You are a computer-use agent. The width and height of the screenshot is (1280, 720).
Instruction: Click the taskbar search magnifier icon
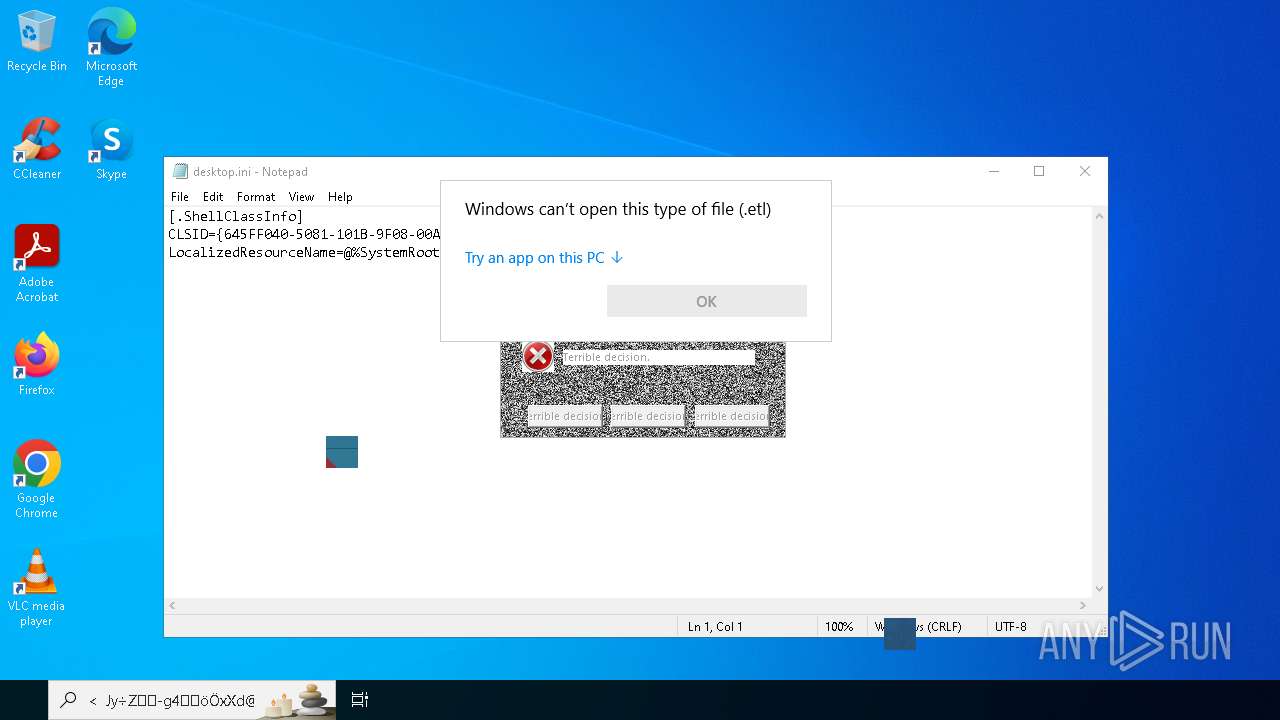click(x=68, y=700)
